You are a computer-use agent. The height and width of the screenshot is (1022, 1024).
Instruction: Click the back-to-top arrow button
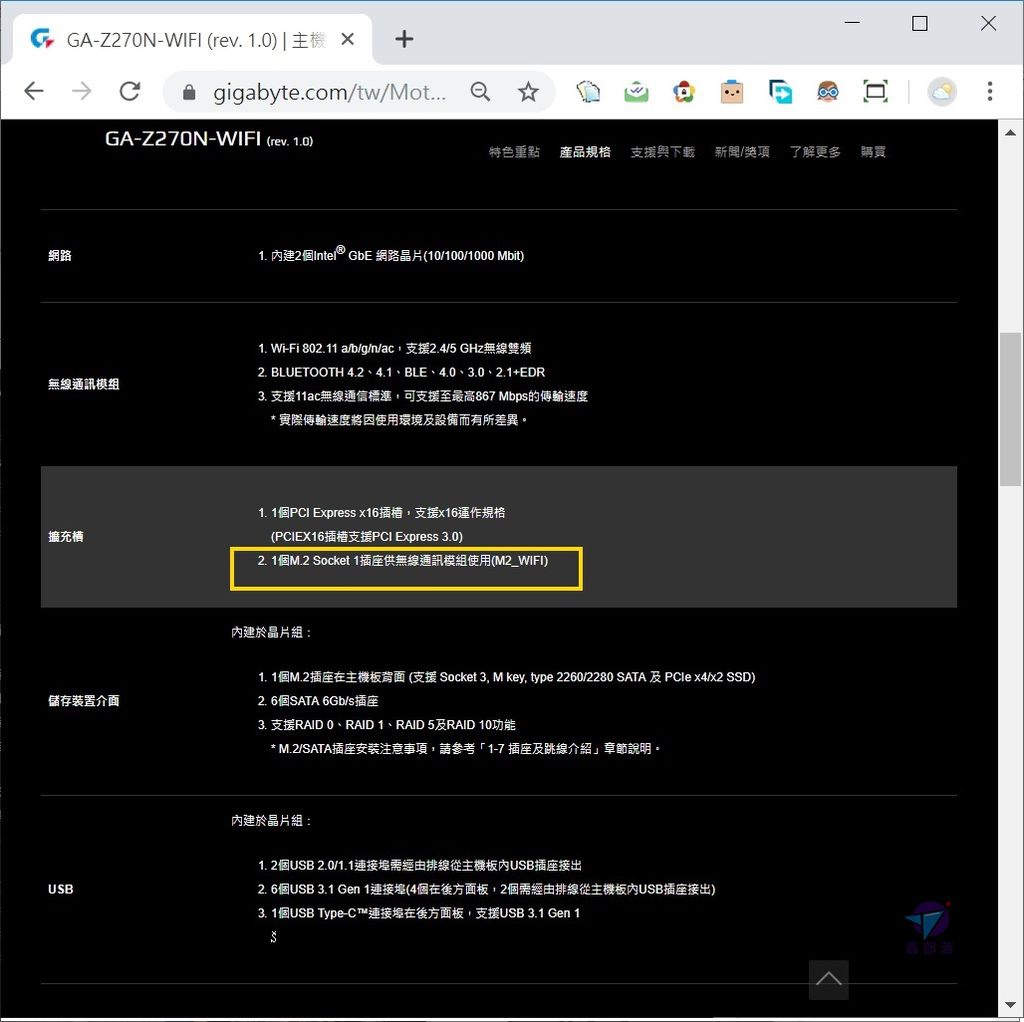pos(828,979)
